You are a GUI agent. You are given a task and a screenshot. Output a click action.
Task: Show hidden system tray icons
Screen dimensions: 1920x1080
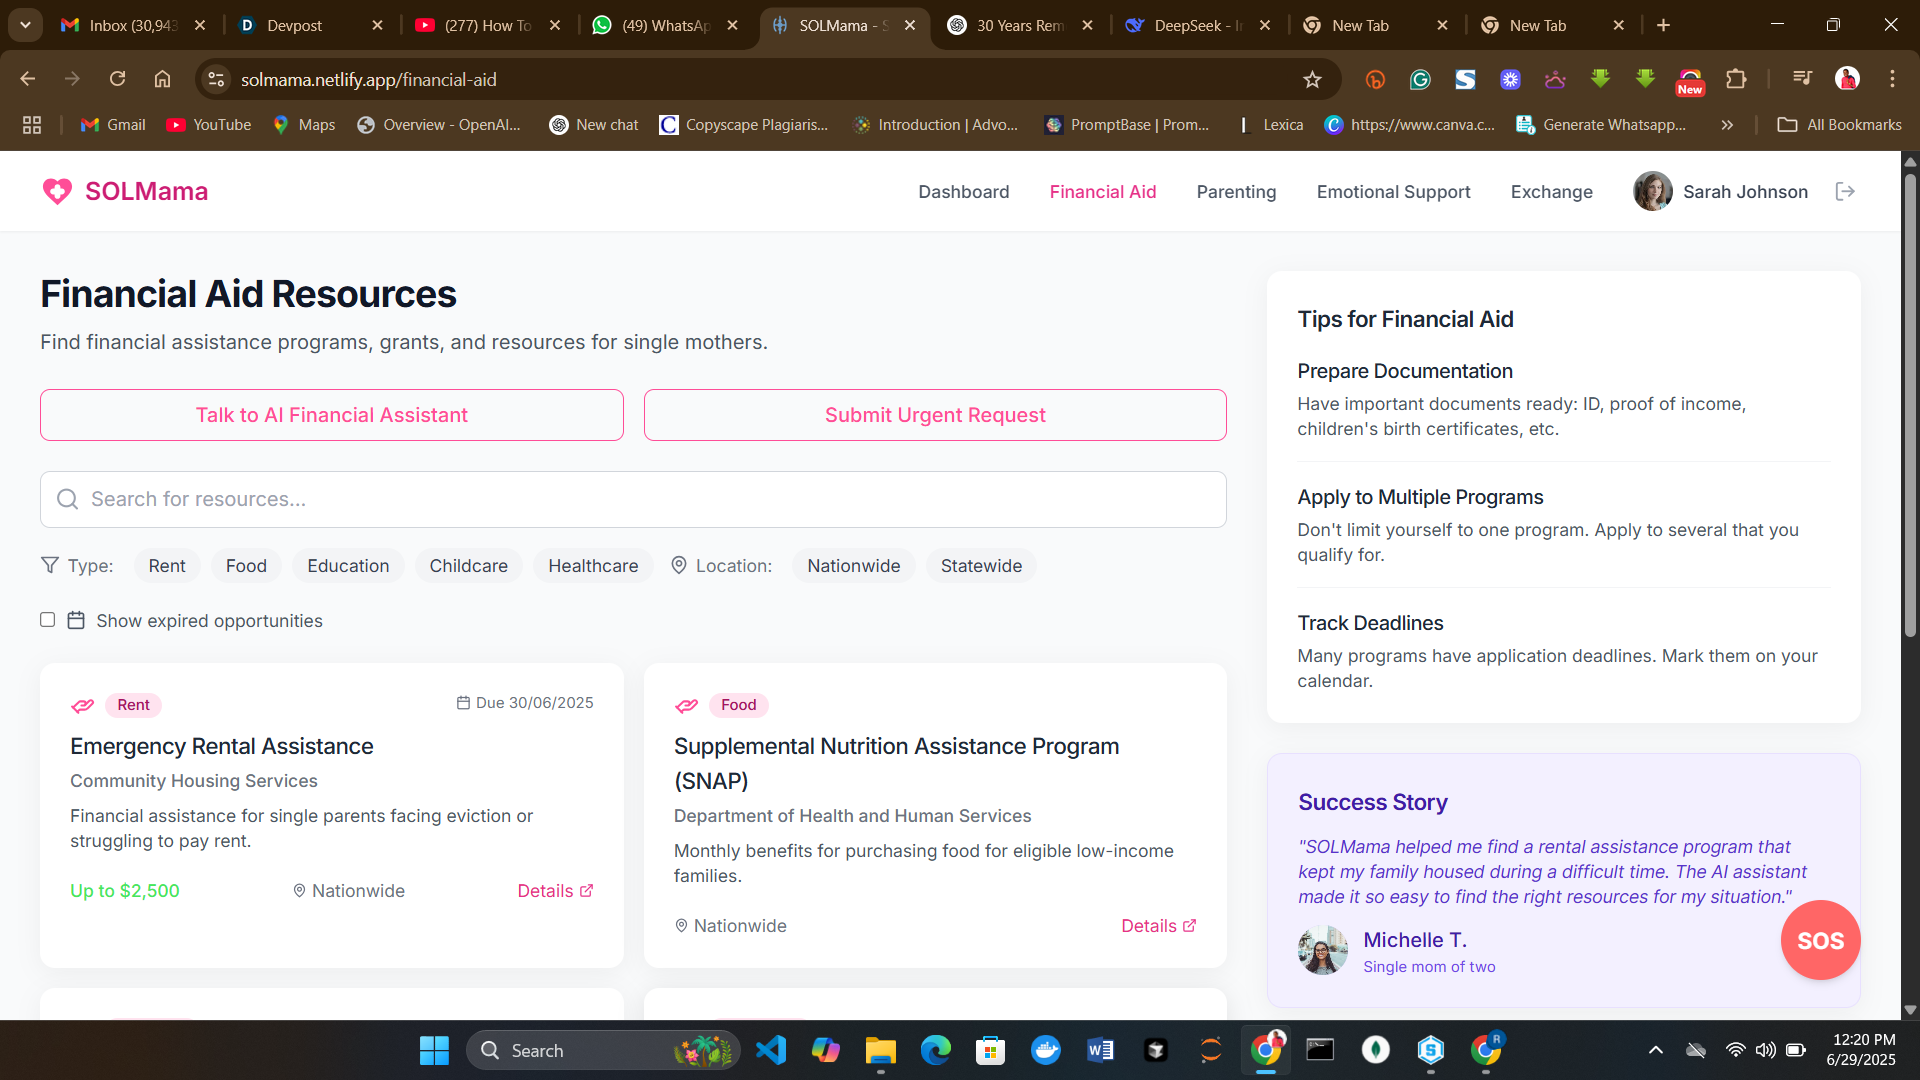click(x=1656, y=1050)
